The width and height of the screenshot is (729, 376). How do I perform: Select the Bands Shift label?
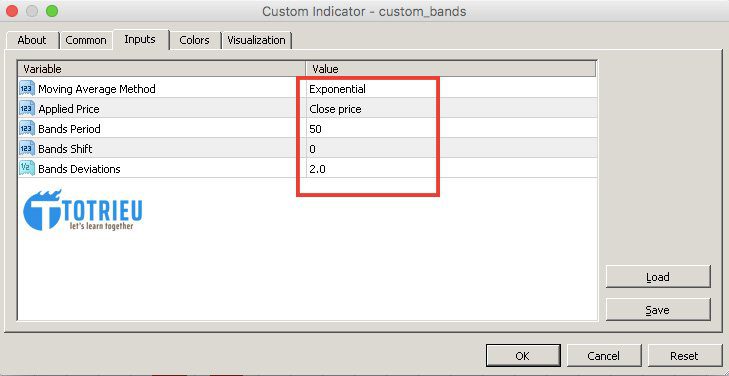pos(65,149)
